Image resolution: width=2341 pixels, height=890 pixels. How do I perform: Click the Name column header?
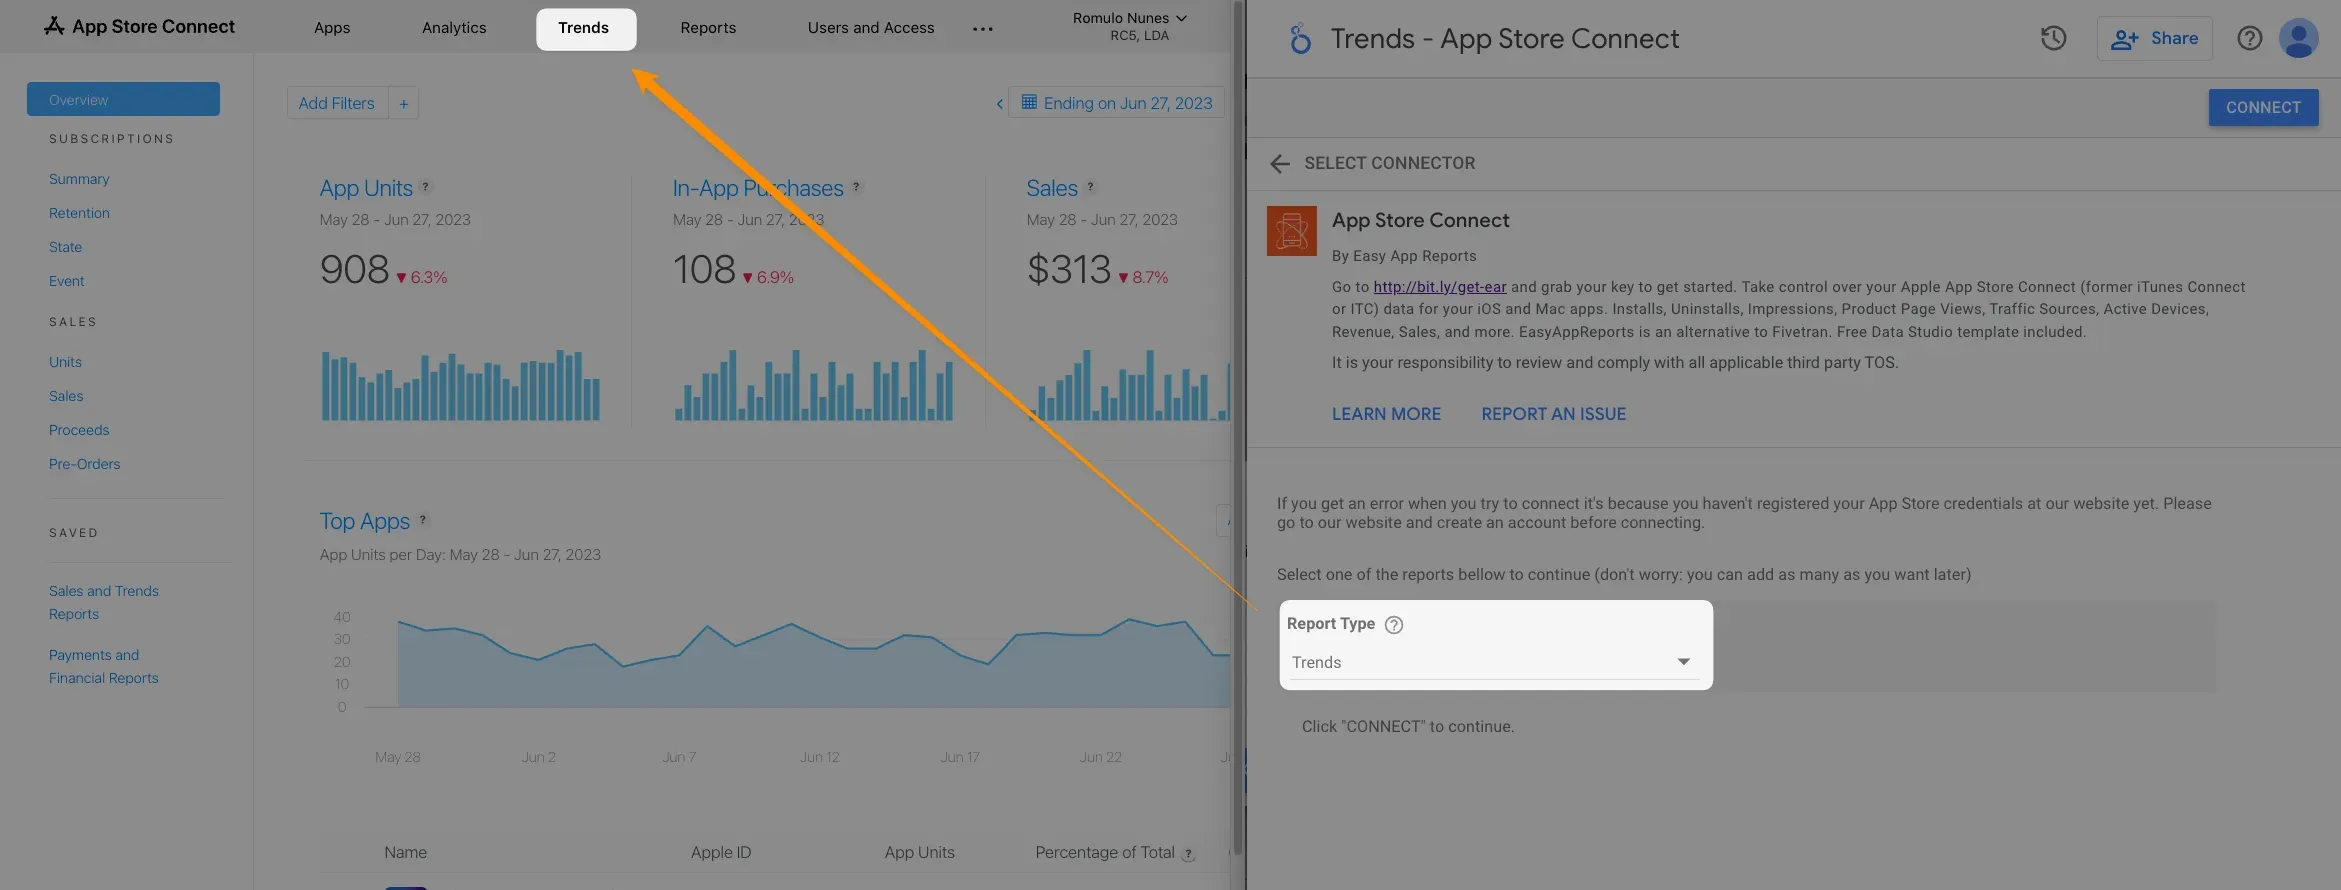coord(405,852)
